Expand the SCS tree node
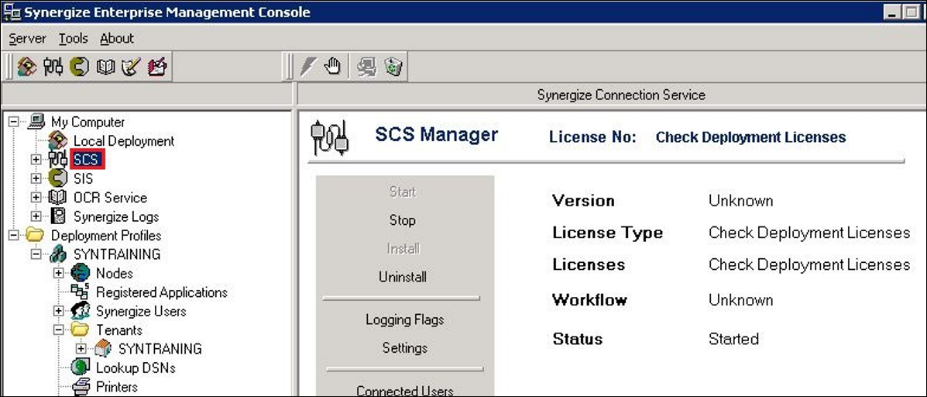 [x=37, y=160]
